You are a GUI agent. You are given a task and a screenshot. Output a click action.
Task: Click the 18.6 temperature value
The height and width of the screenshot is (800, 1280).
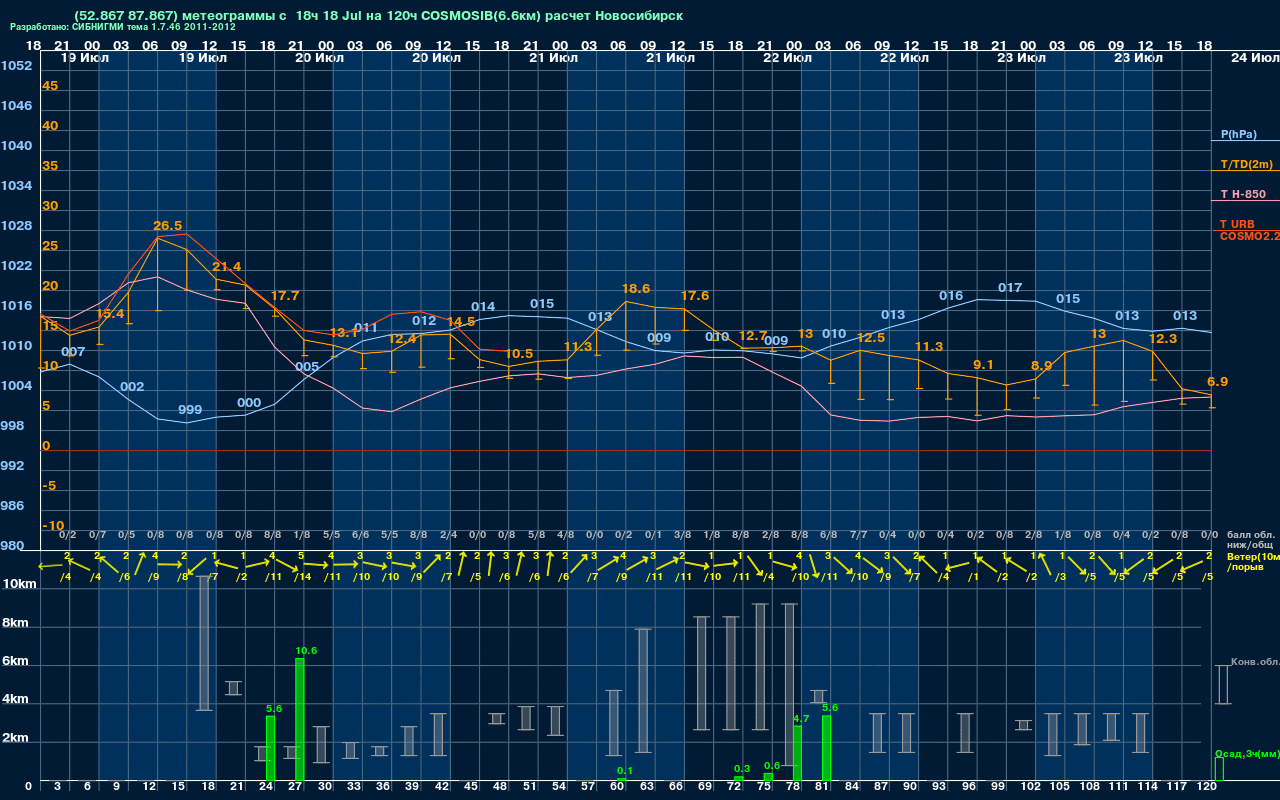(636, 289)
